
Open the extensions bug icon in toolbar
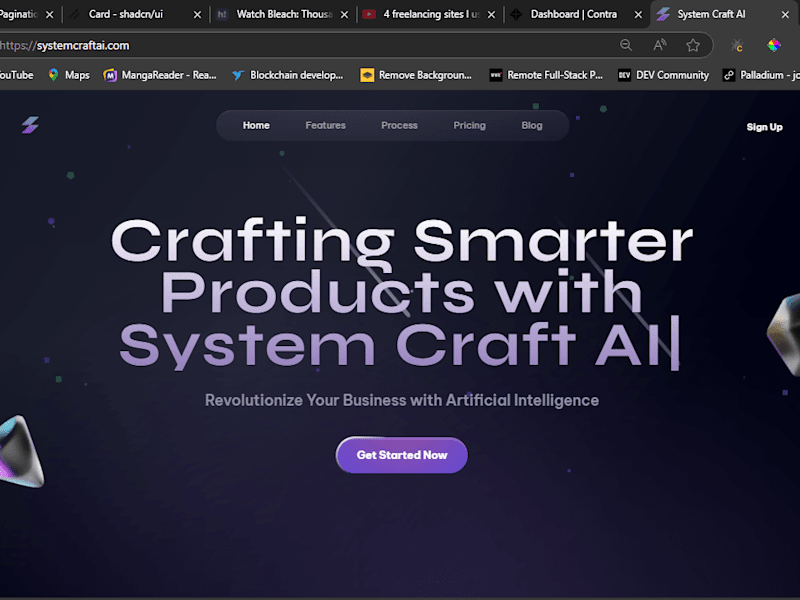click(737, 45)
